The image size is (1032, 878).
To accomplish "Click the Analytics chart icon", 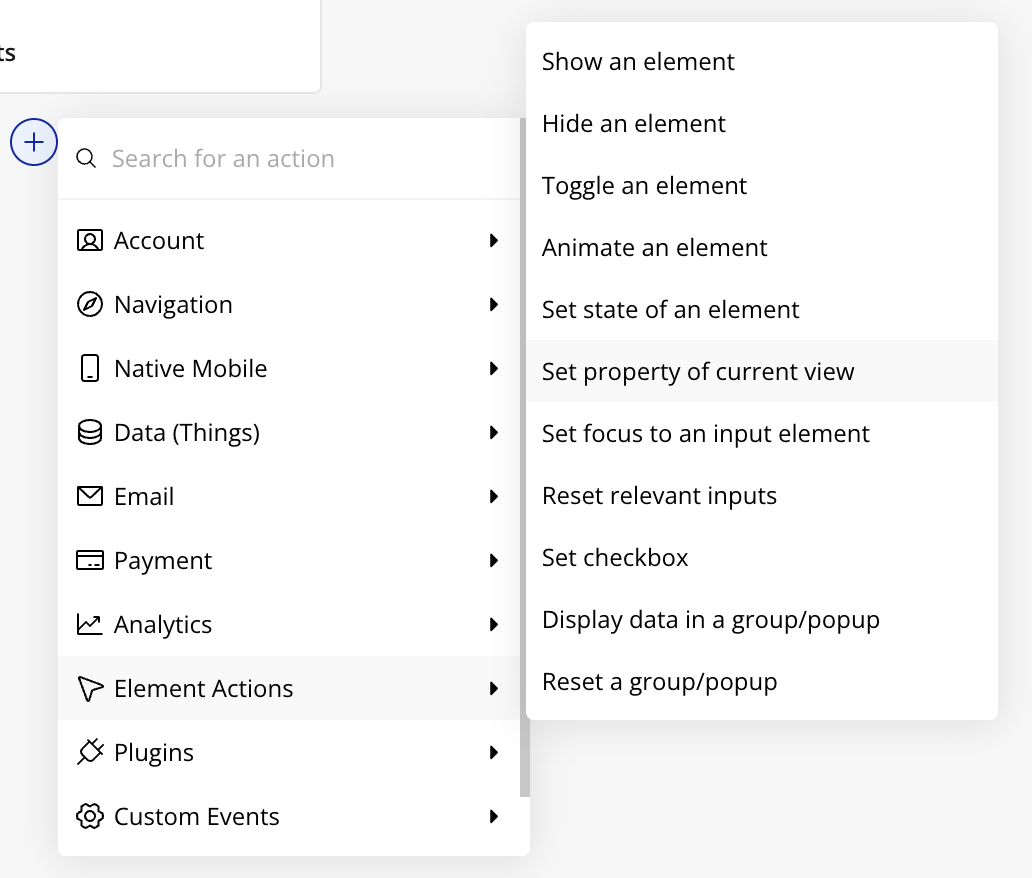I will (x=90, y=624).
